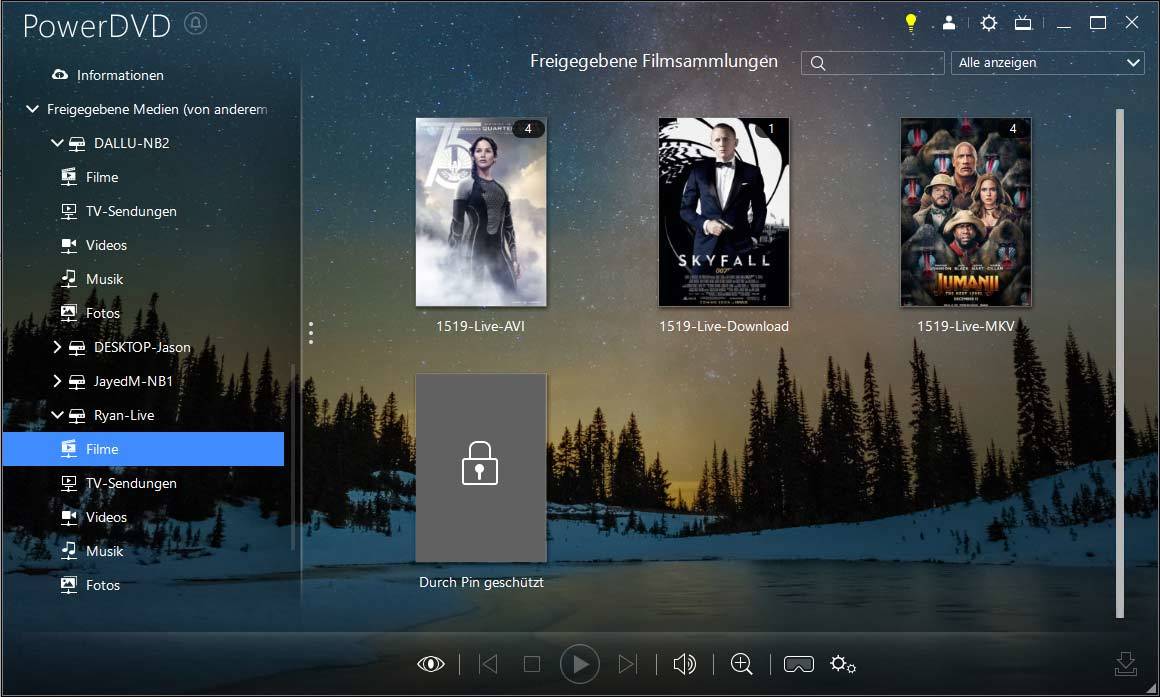1160x697 pixels.
Task: Click the Informationen cloud icon
Action: click(60, 75)
